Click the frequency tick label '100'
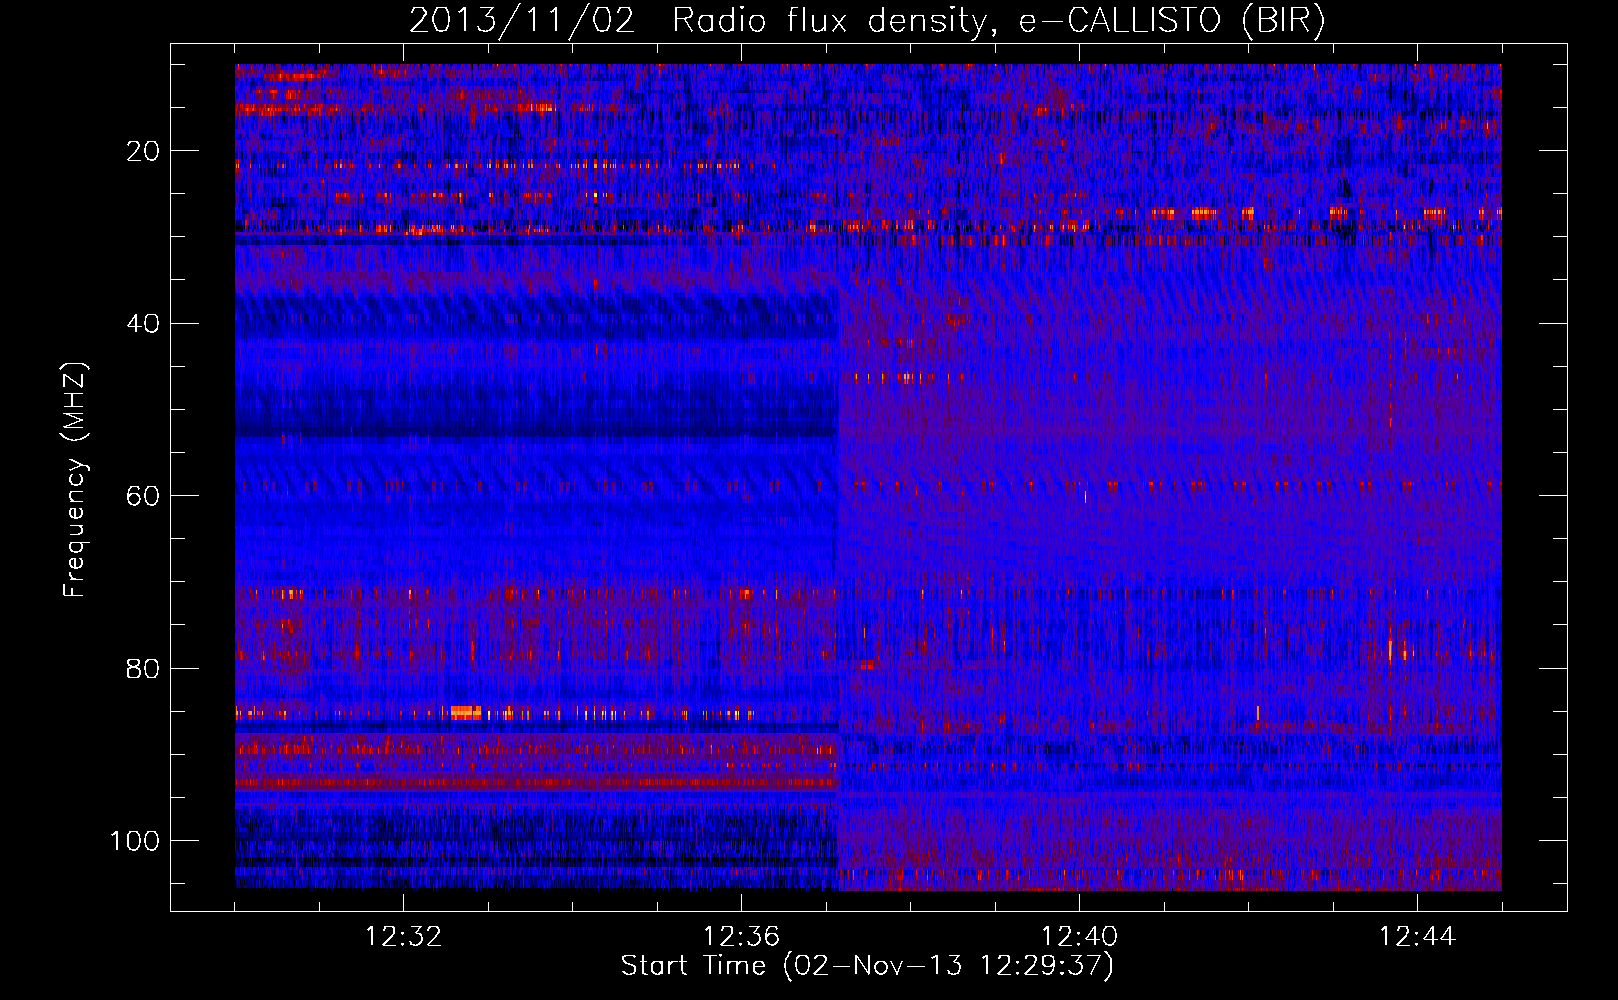The height and width of the screenshot is (1000, 1618). 135,841
